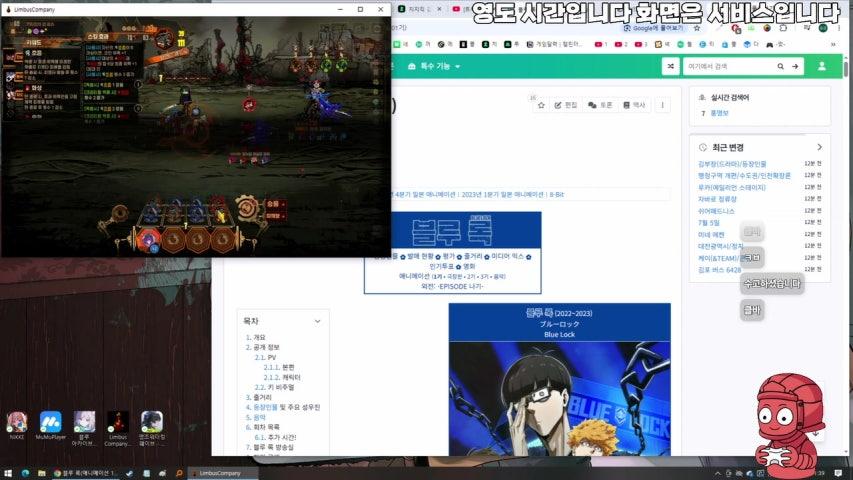Switch to the first Chrome tab 치지직
Viewport: 853px width, 480px height.
click(413, 9)
